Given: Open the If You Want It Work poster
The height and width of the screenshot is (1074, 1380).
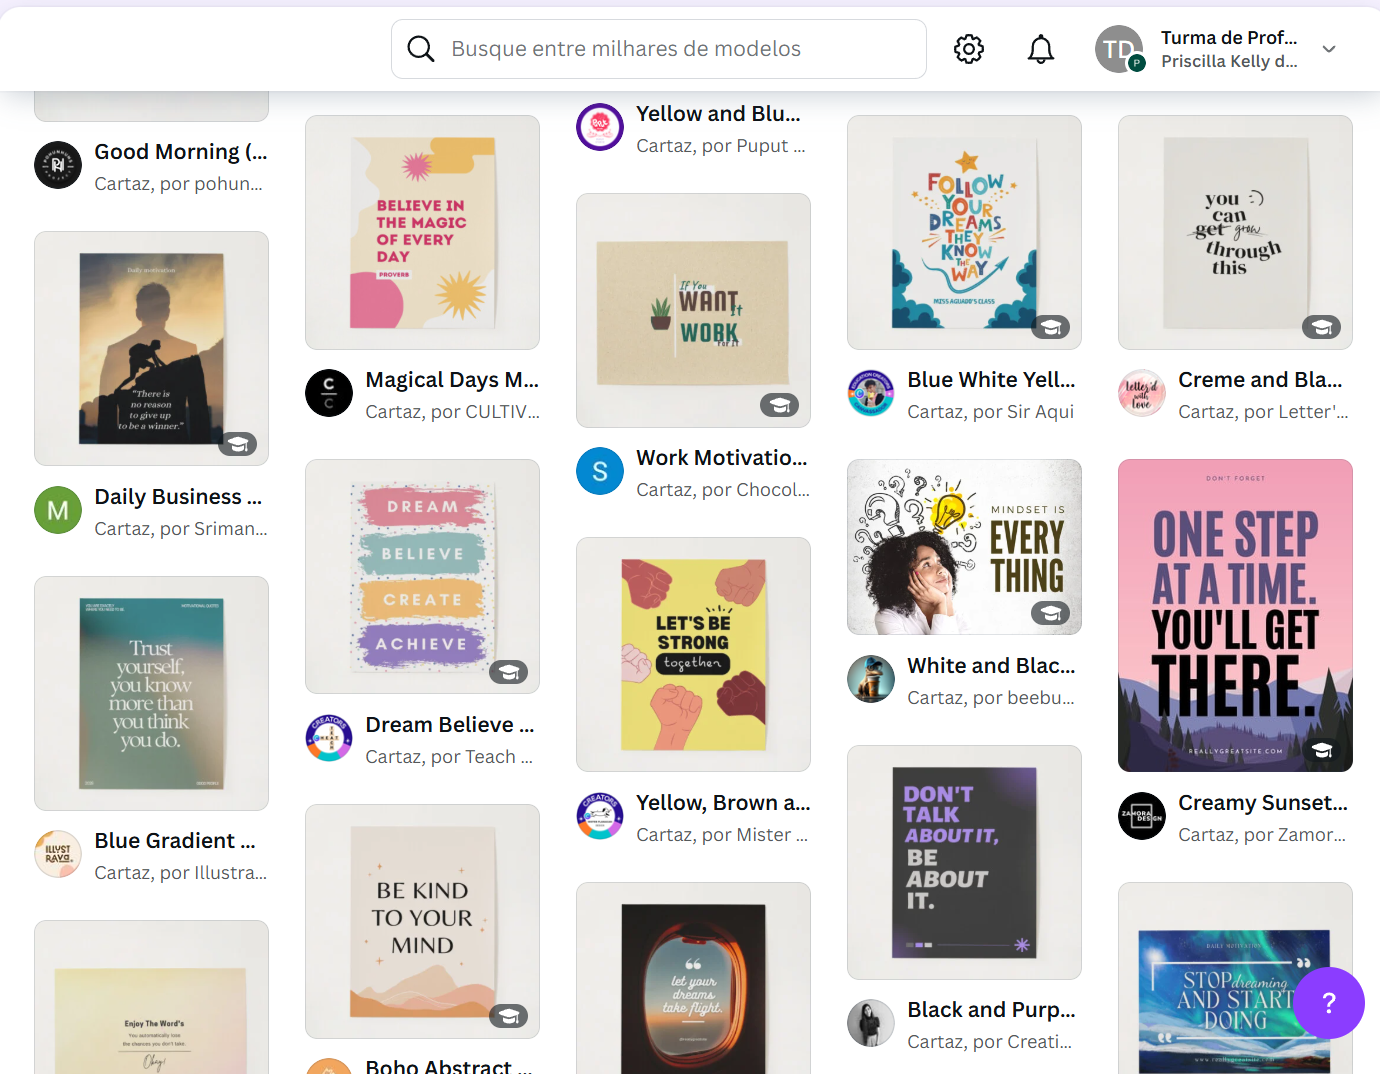Looking at the screenshot, I should pyautogui.click(x=693, y=310).
